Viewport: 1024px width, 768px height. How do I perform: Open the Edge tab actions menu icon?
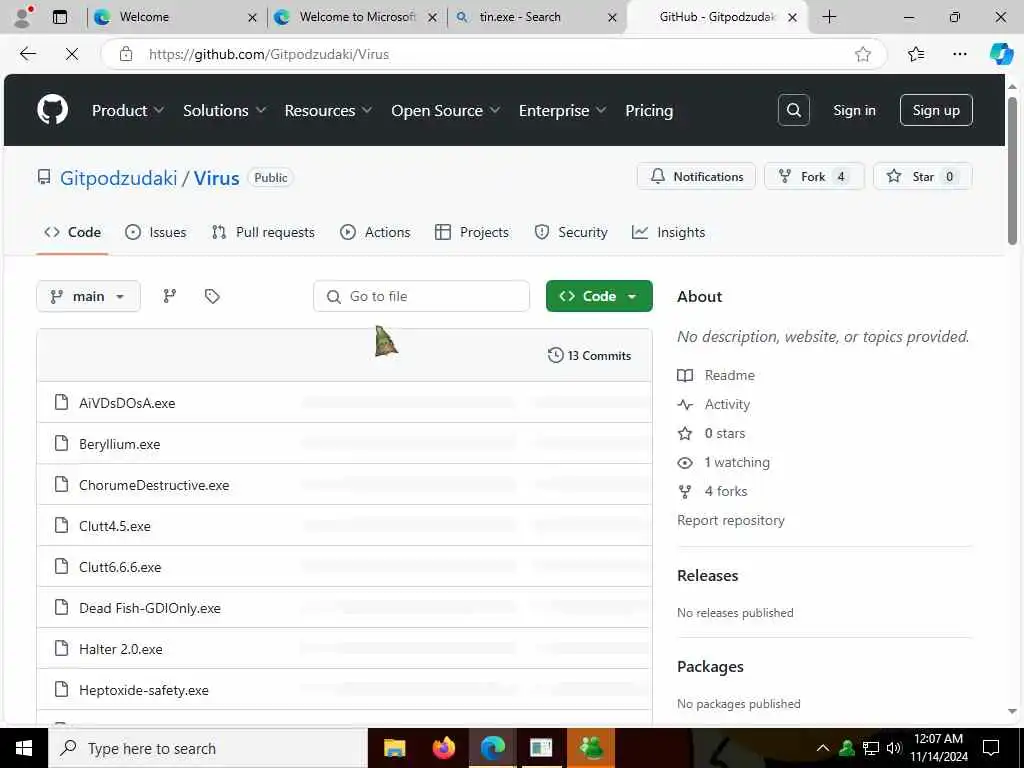[59, 17]
